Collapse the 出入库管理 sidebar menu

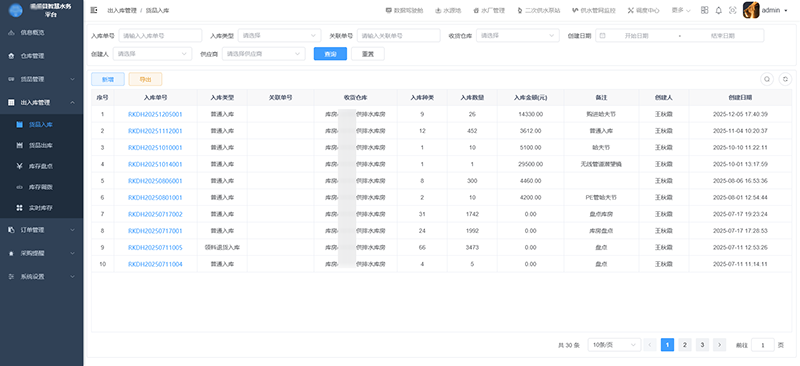pyautogui.click(x=41, y=103)
